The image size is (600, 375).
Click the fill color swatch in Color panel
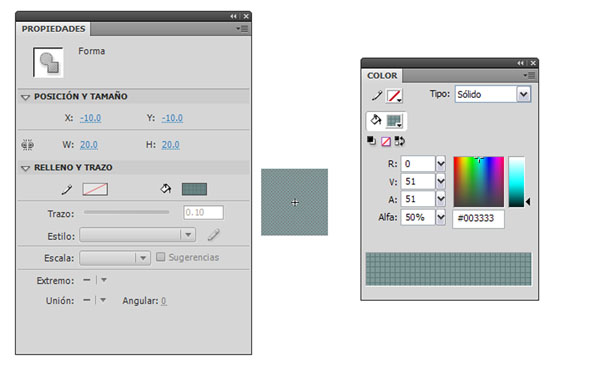point(394,121)
